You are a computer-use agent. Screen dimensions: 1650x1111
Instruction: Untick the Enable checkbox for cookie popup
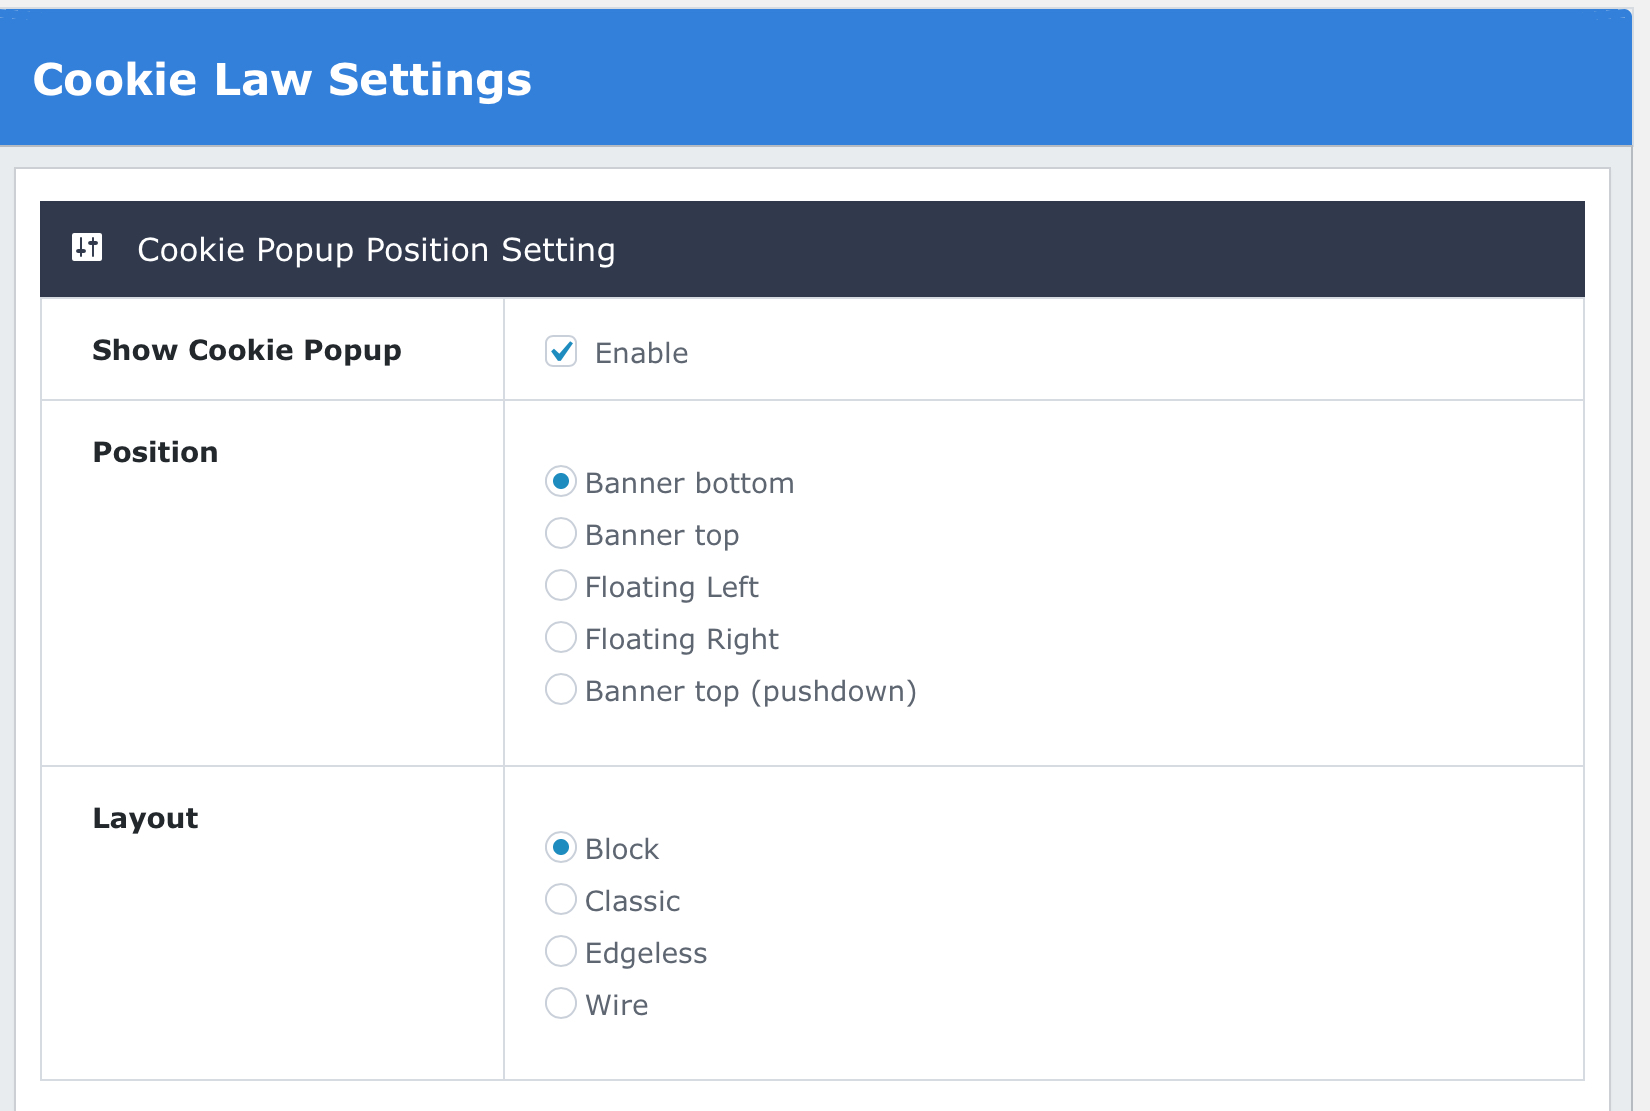point(561,351)
